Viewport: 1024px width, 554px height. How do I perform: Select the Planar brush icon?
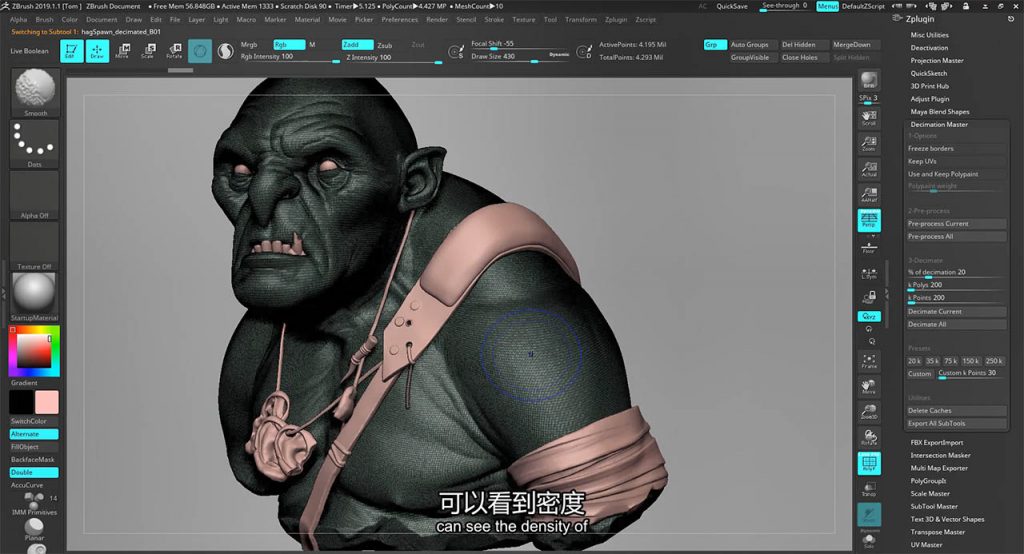click(x=34, y=529)
